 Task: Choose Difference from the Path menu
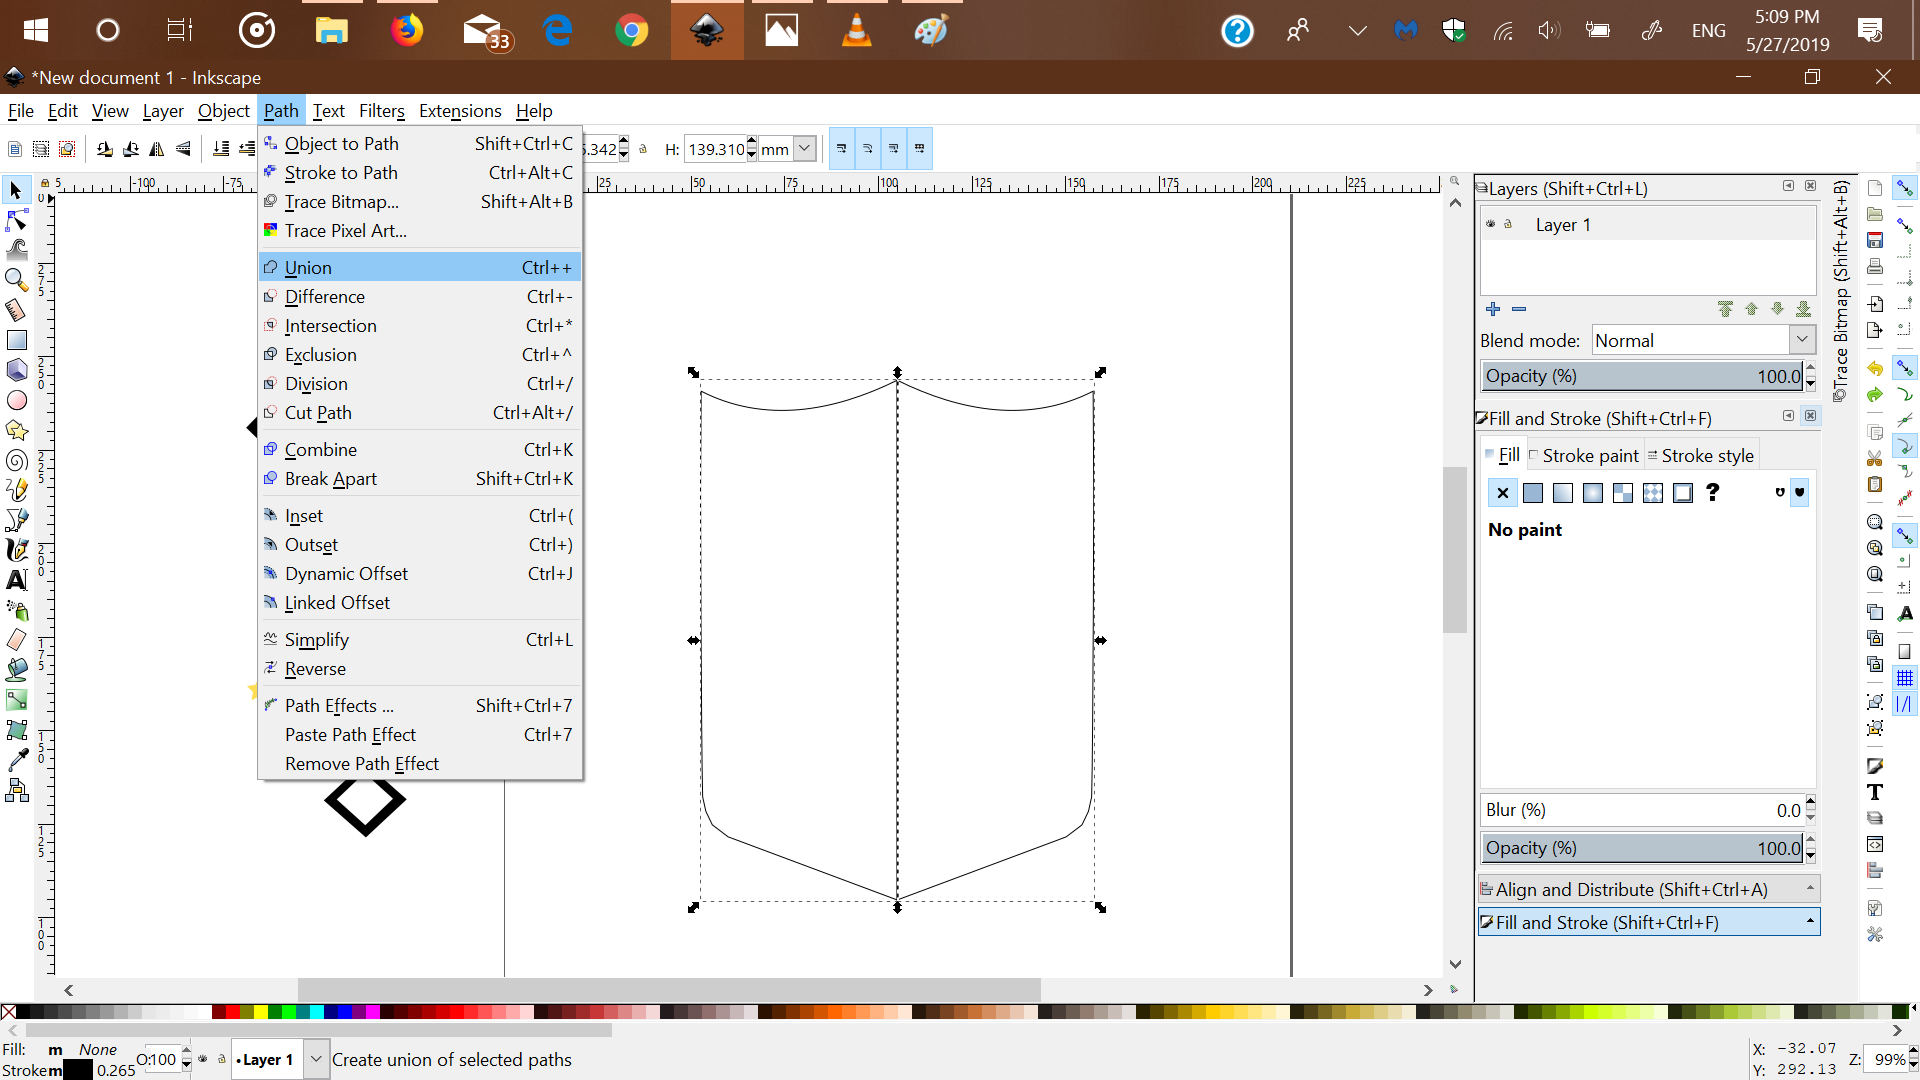click(325, 297)
